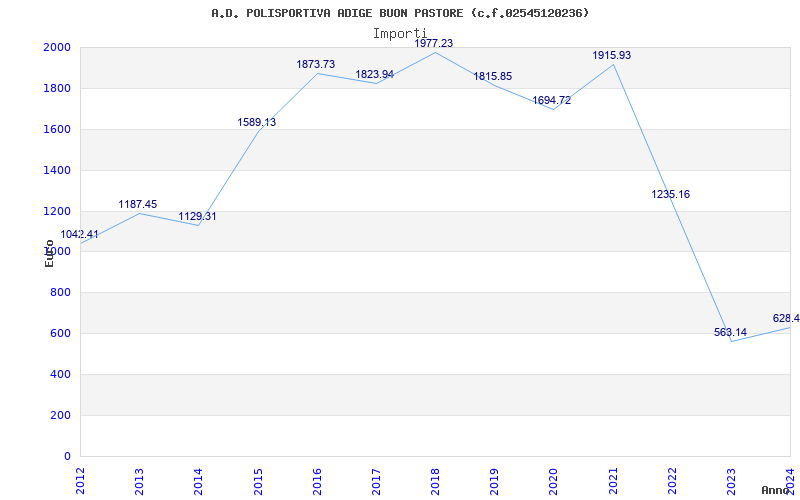Select data label 1235.16
The width and height of the screenshot is (800, 500).
(x=670, y=194)
